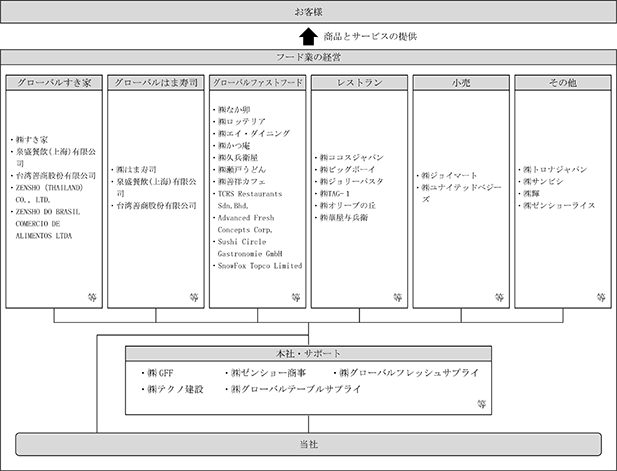The image size is (617, 471).
Task: Click ZENSHO DO BRASIL COMERCIO entry
Action: pos(48,223)
